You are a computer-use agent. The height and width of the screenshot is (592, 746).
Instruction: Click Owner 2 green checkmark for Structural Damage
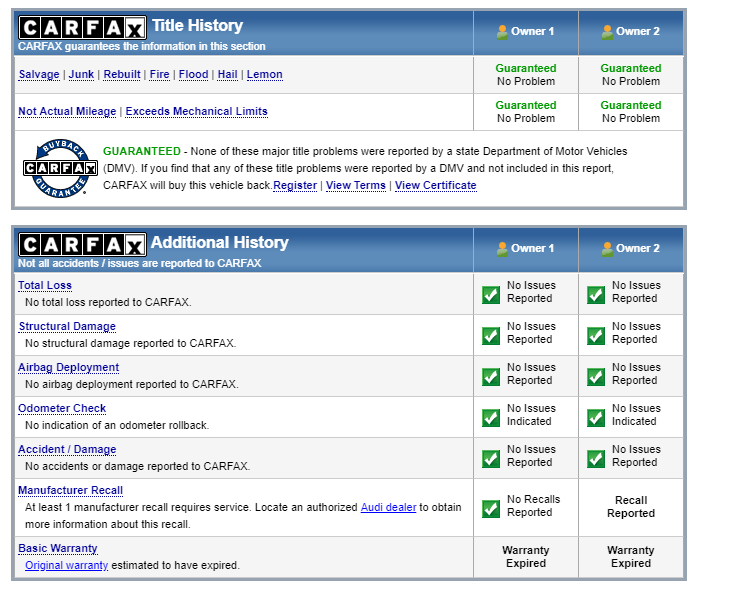point(596,335)
